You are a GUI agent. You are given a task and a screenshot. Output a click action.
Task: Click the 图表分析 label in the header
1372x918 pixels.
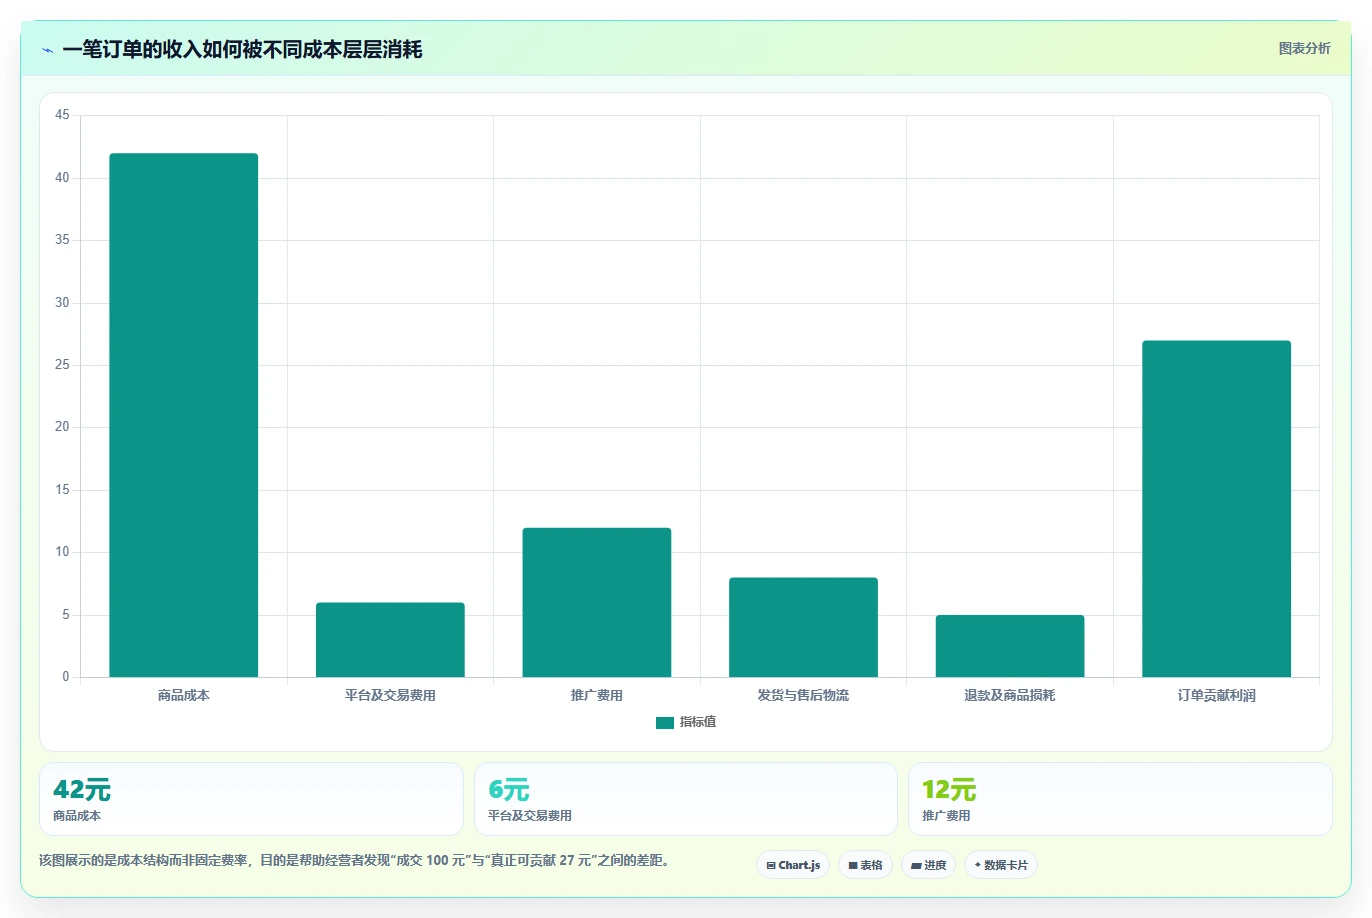point(1304,48)
